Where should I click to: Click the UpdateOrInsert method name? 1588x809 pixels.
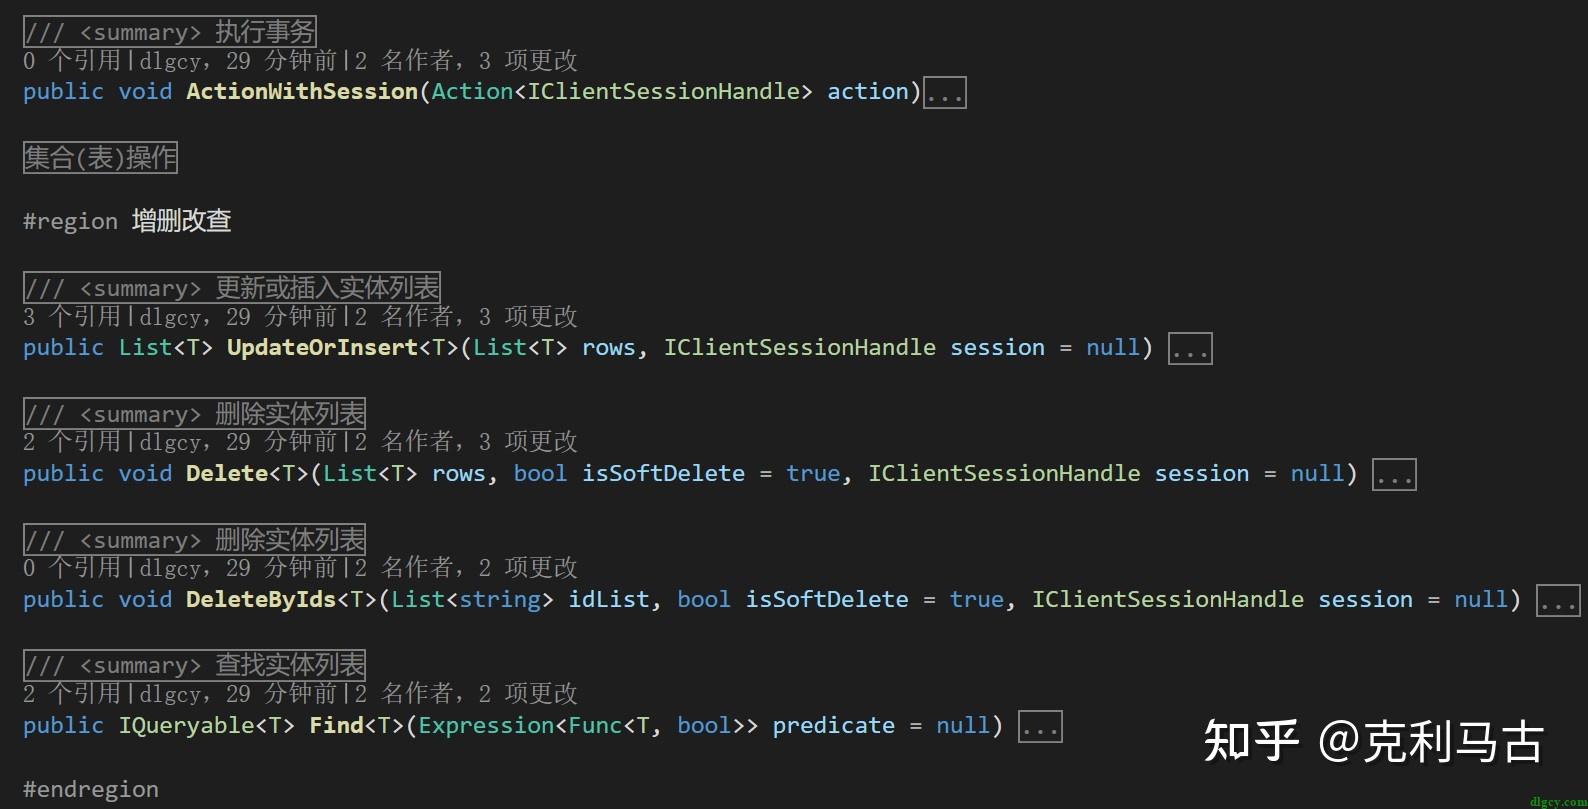(322, 348)
